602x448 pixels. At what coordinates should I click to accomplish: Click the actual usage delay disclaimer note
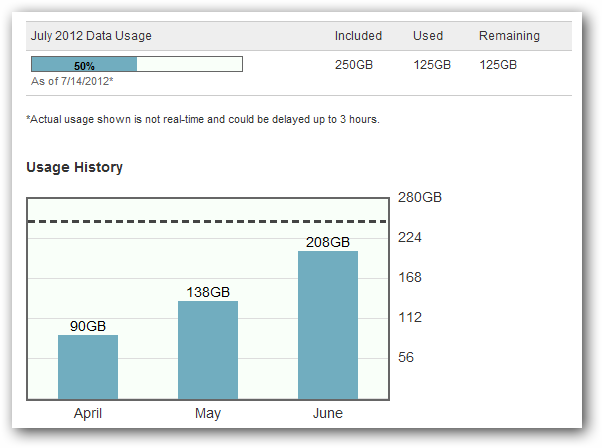point(202,119)
